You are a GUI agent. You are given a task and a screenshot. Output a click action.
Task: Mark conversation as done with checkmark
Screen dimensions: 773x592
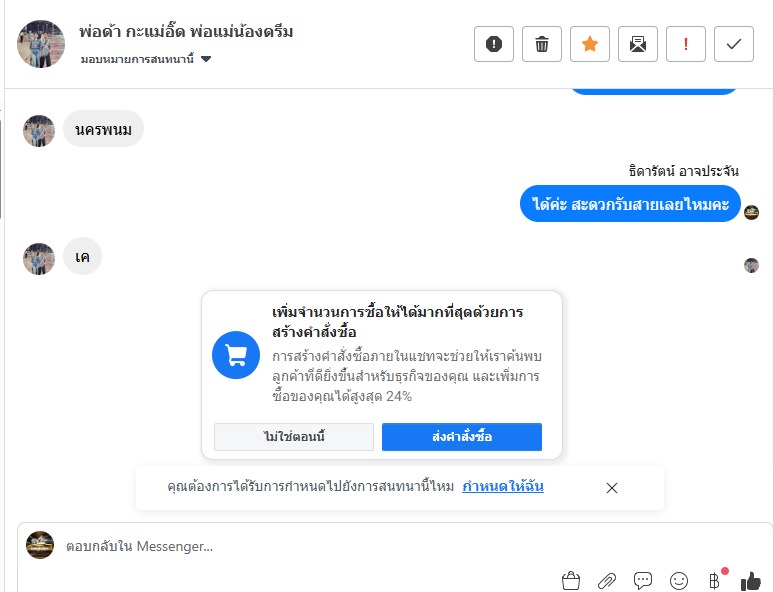pyautogui.click(x=734, y=44)
